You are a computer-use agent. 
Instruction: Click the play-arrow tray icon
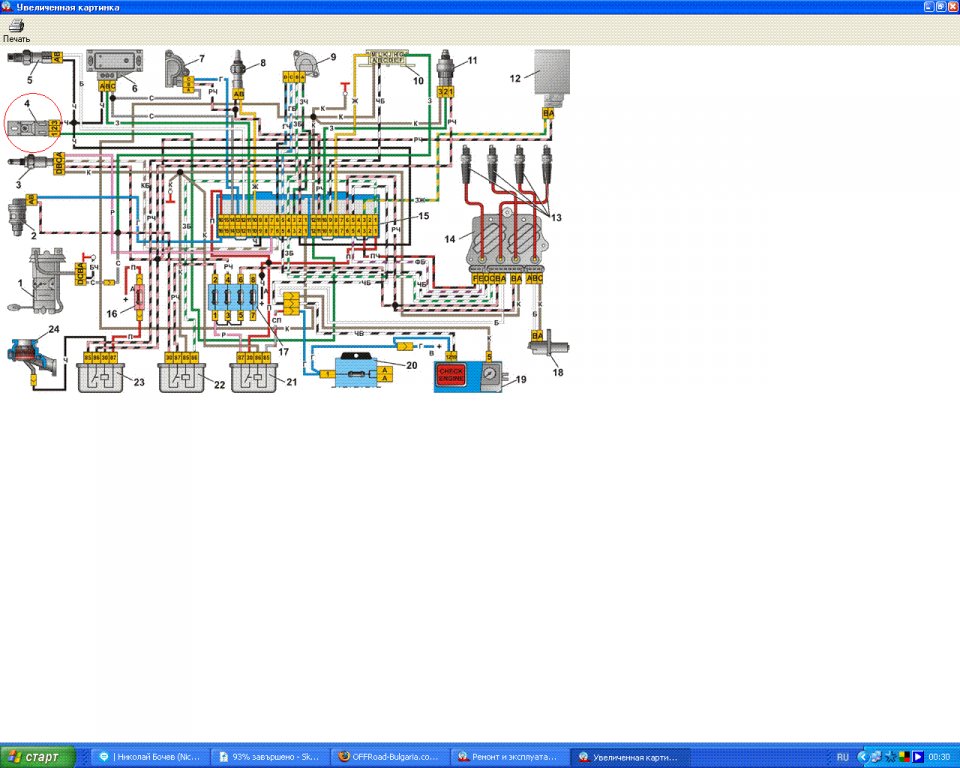(x=918, y=757)
